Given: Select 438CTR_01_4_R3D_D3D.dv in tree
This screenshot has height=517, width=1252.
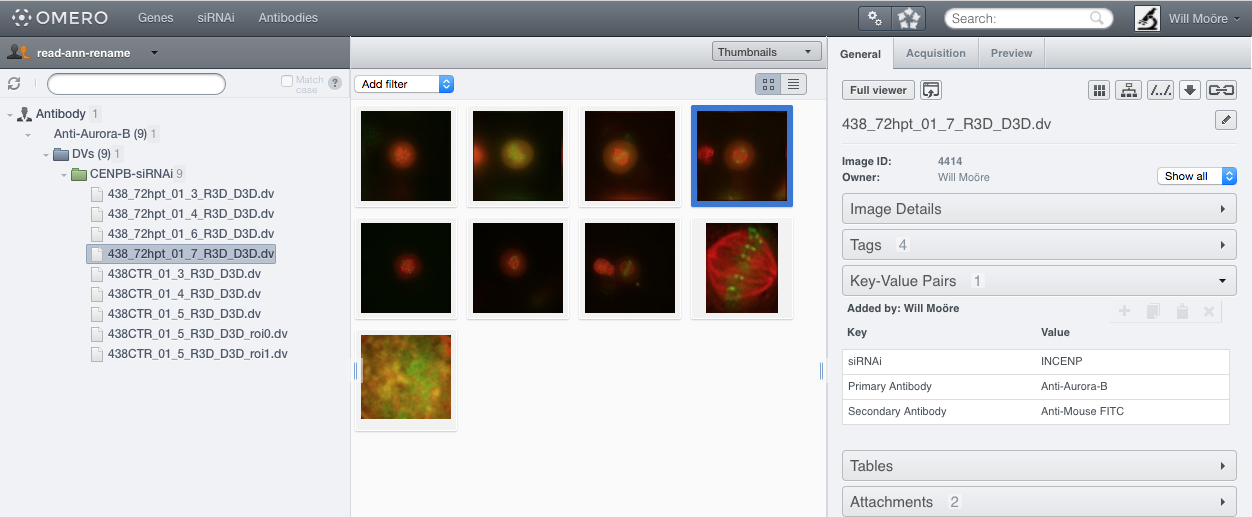Looking at the screenshot, I should coord(184,294).
